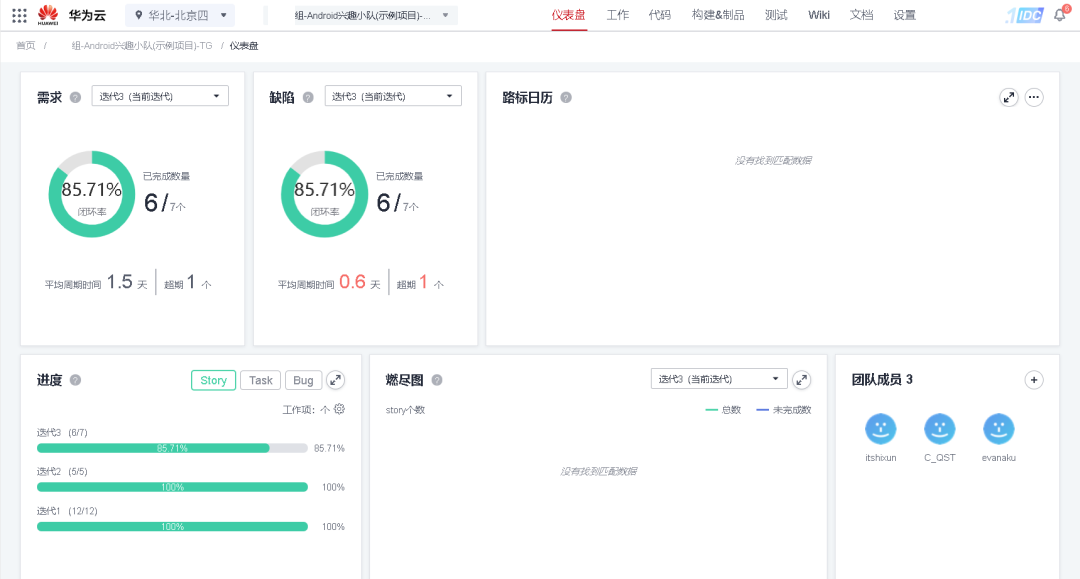This screenshot has height=579, width=1080.
Task: Click 迭代2 (5/5) label
Action: coord(62,472)
